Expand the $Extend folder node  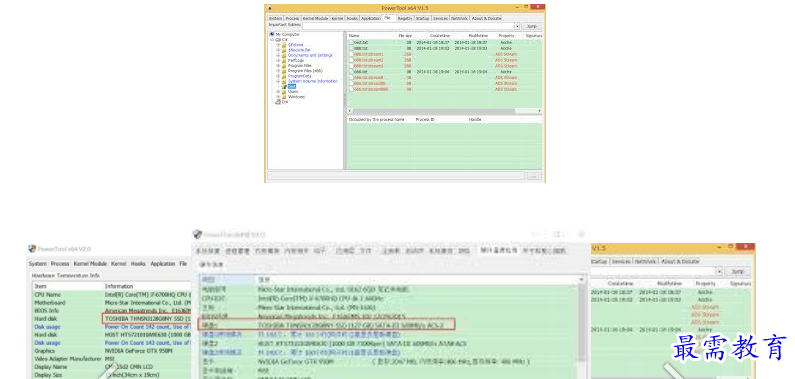pyautogui.click(x=278, y=45)
